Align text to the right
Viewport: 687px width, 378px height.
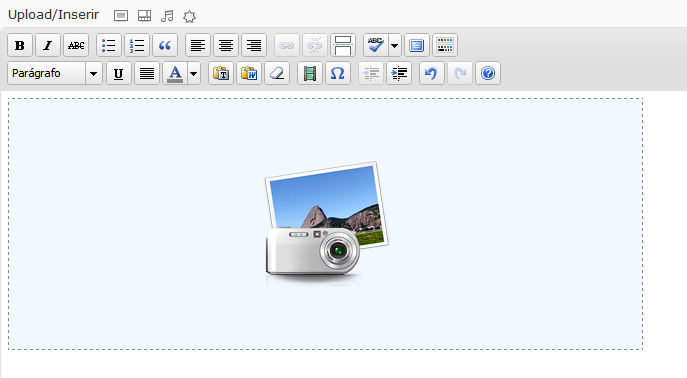[x=254, y=45]
